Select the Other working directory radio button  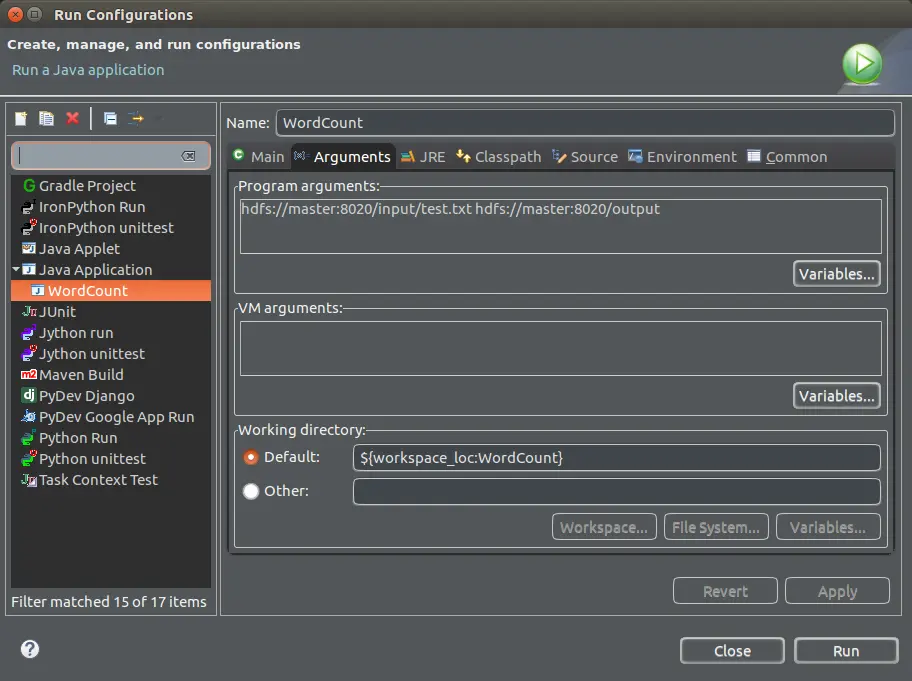pyautogui.click(x=251, y=491)
